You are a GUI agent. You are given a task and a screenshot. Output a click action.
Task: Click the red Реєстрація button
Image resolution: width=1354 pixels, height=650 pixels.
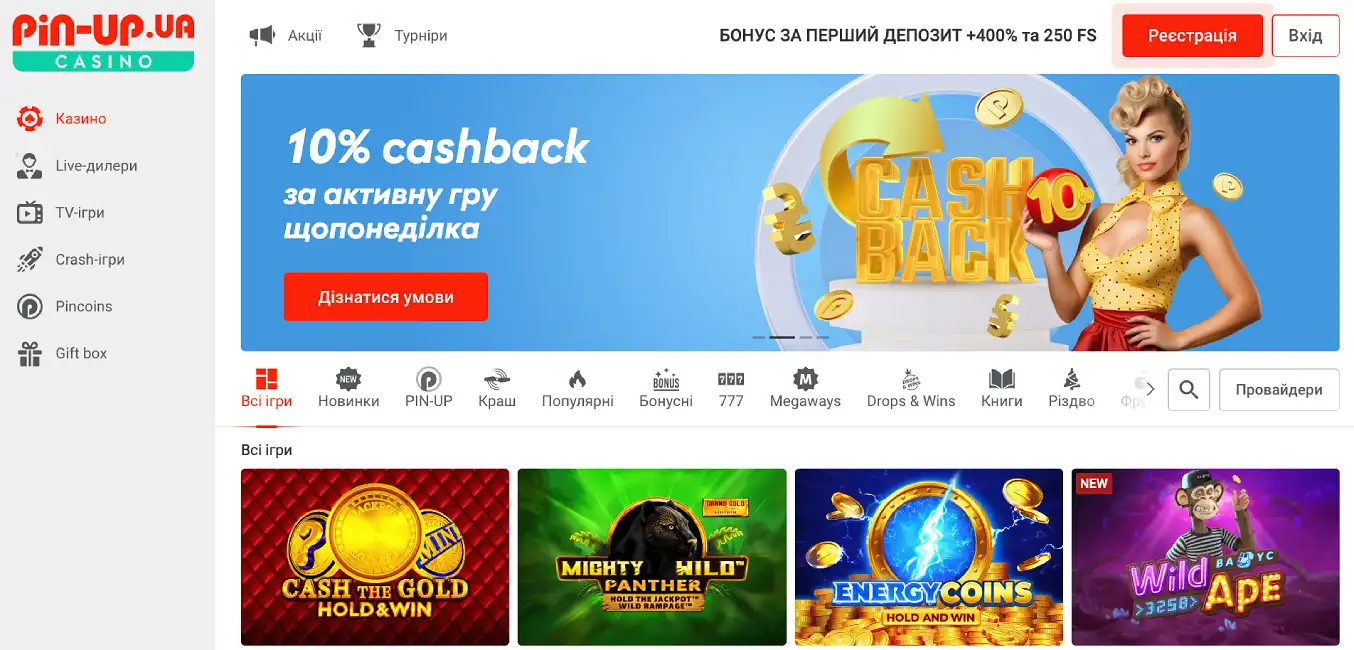pyautogui.click(x=1192, y=36)
